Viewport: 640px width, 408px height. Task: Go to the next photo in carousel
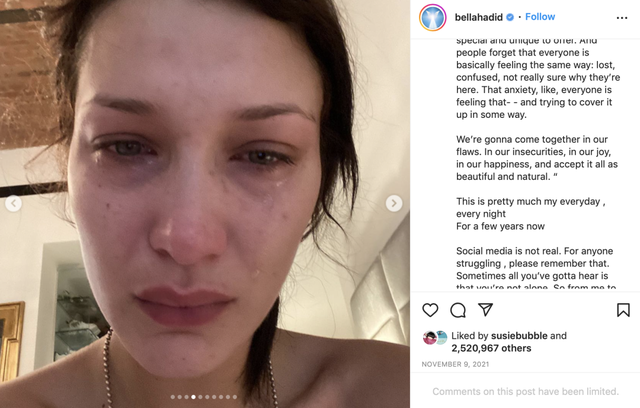[x=394, y=203]
